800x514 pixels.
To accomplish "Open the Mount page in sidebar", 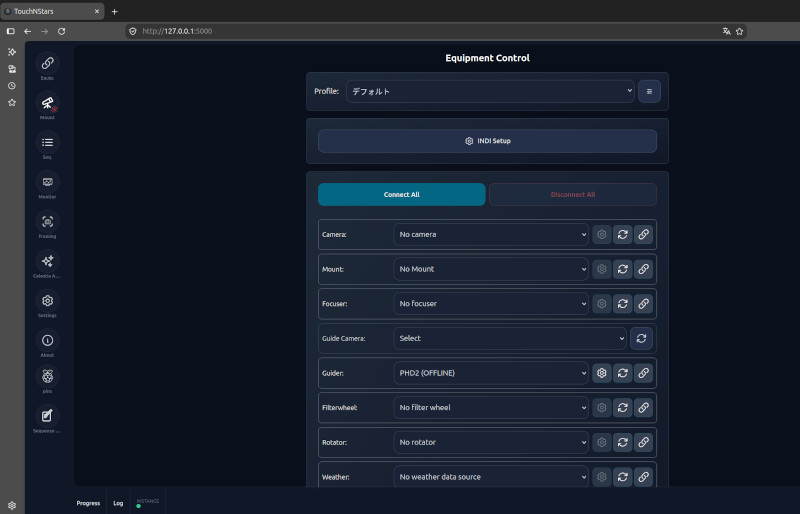I will [47, 103].
